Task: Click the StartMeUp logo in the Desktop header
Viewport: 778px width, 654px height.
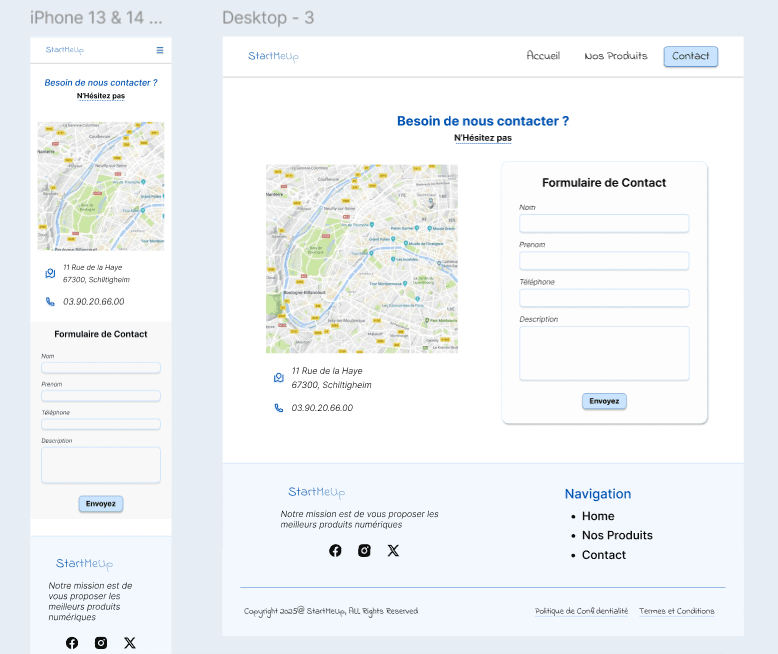Action: click(x=273, y=57)
